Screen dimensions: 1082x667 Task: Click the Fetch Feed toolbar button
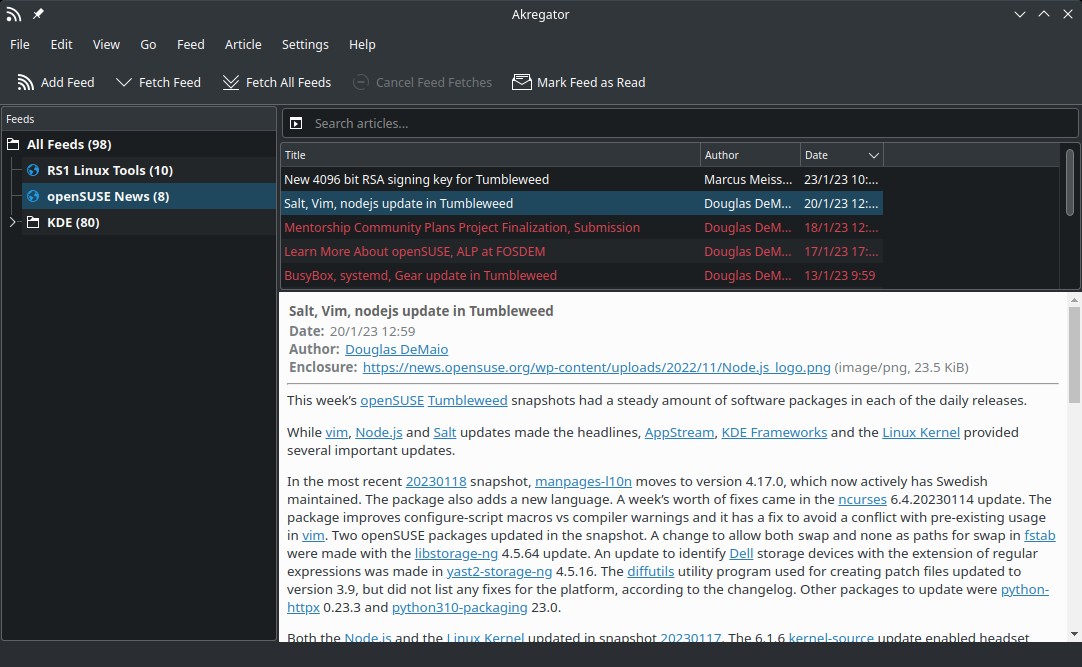[x=159, y=83]
